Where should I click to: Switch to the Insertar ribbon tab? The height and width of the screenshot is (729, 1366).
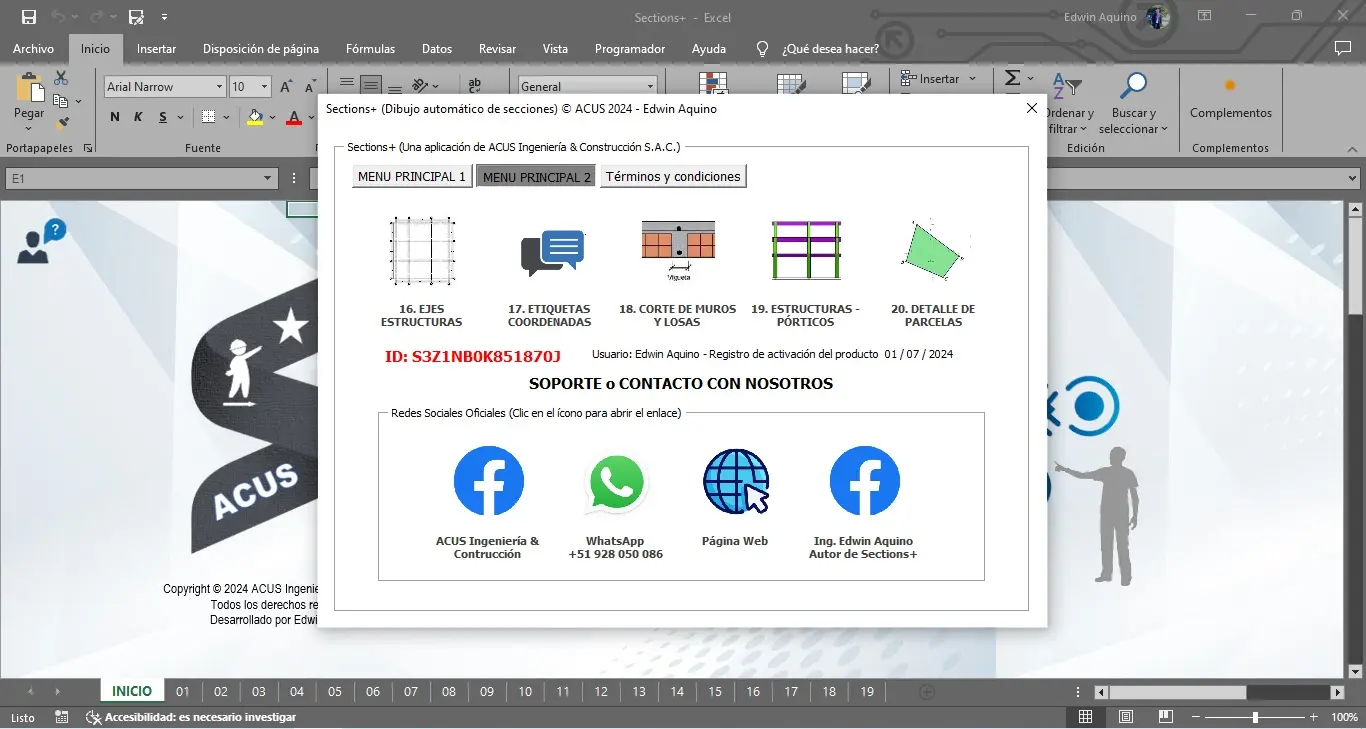(x=156, y=48)
